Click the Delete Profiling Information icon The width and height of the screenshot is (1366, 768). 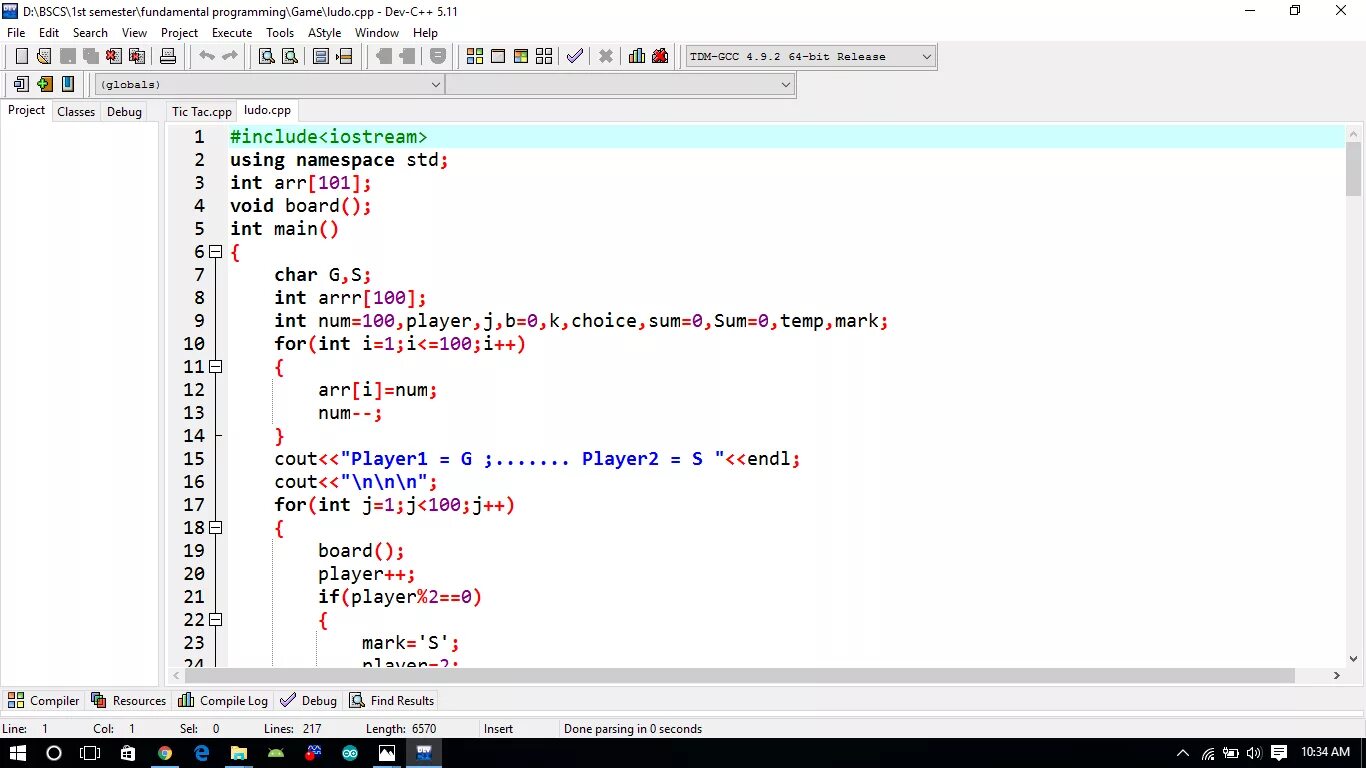click(x=660, y=56)
